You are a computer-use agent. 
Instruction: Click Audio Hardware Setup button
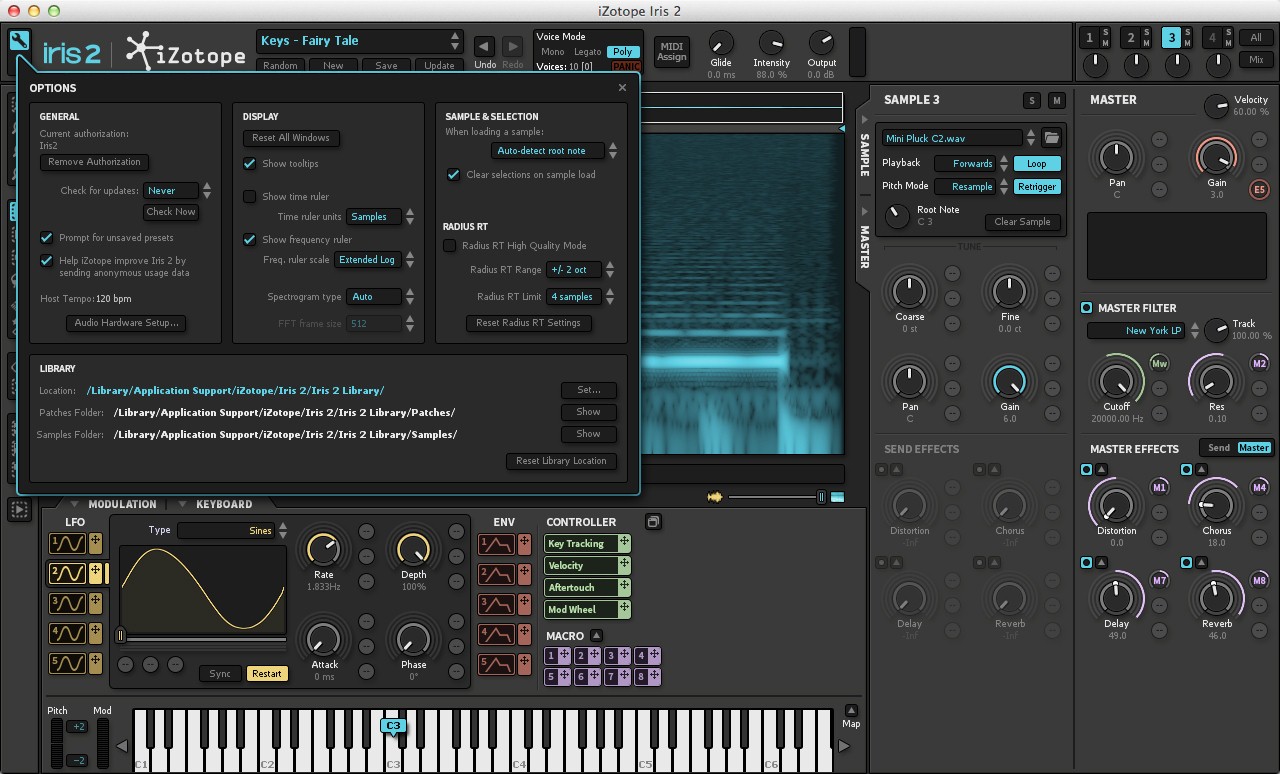[126, 323]
